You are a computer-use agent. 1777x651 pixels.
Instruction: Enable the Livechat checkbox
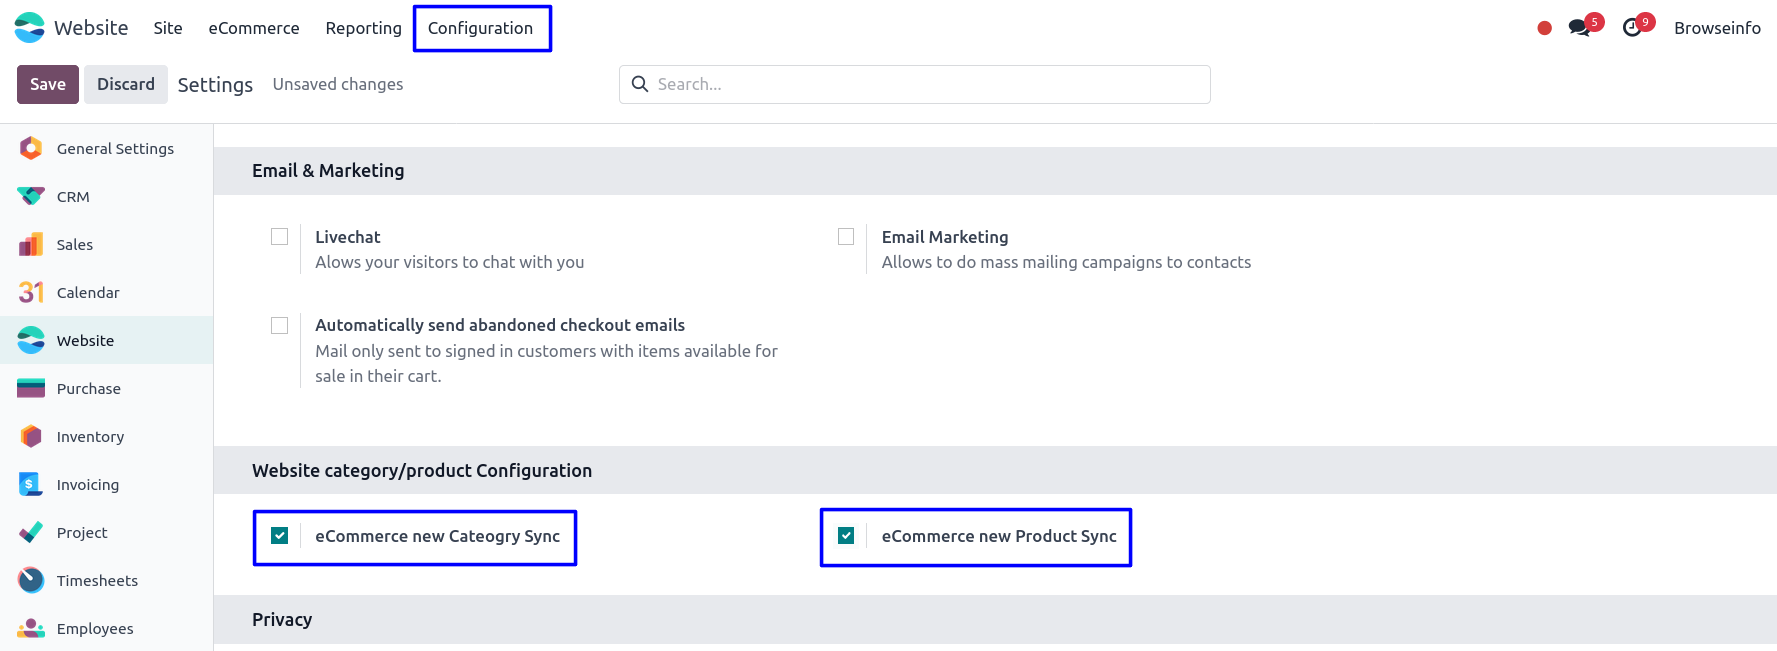tap(280, 237)
